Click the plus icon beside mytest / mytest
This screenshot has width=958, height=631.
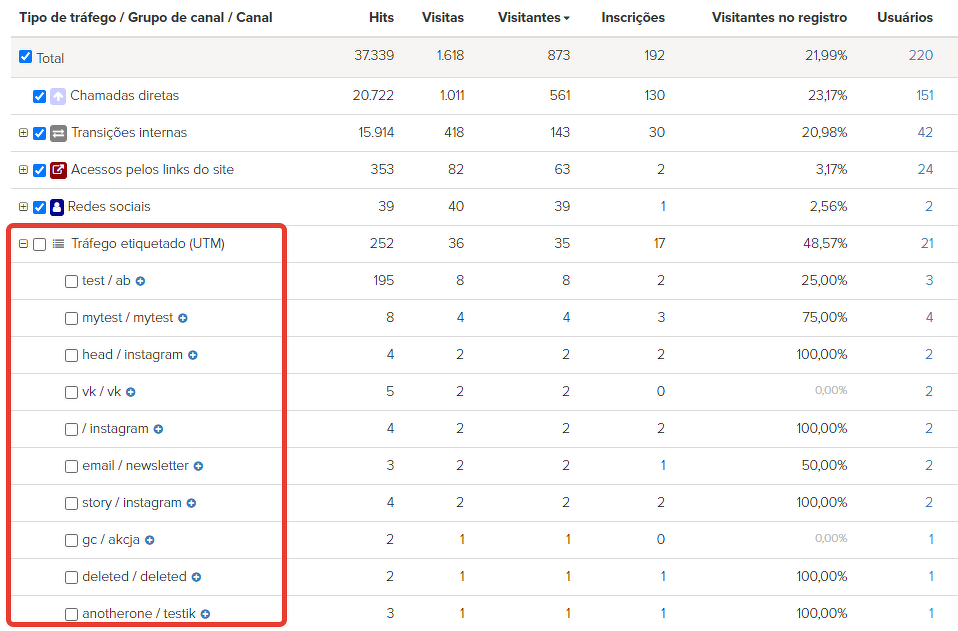pyautogui.click(x=183, y=318)
